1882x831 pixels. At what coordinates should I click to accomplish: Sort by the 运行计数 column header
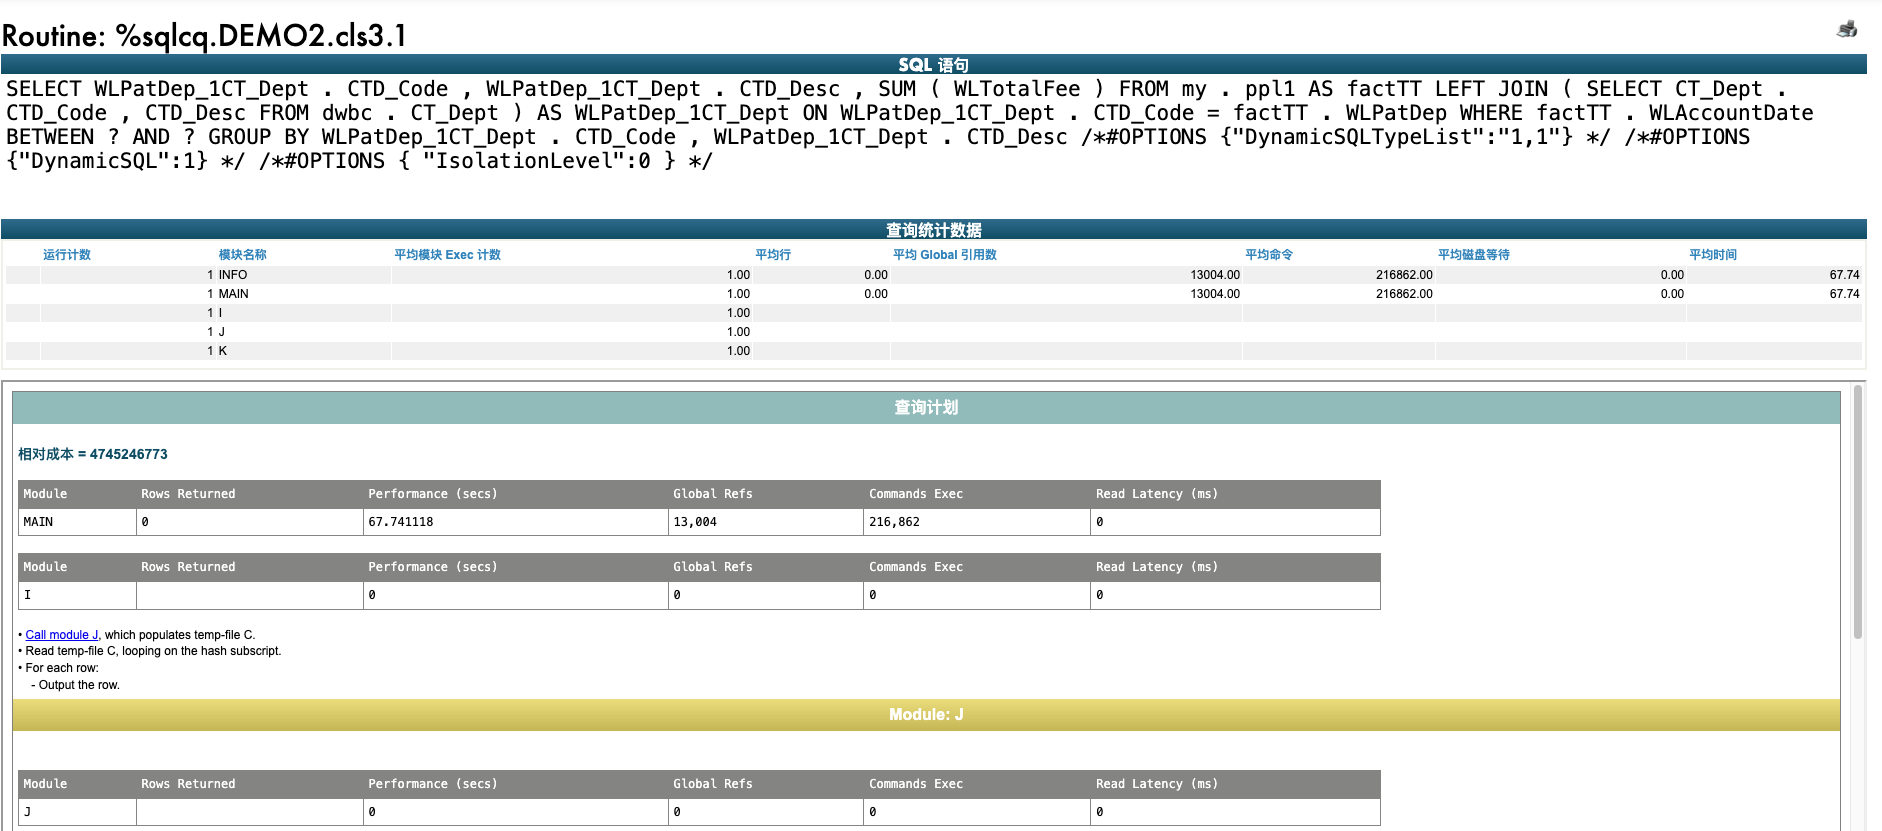[x=67, y=255]
